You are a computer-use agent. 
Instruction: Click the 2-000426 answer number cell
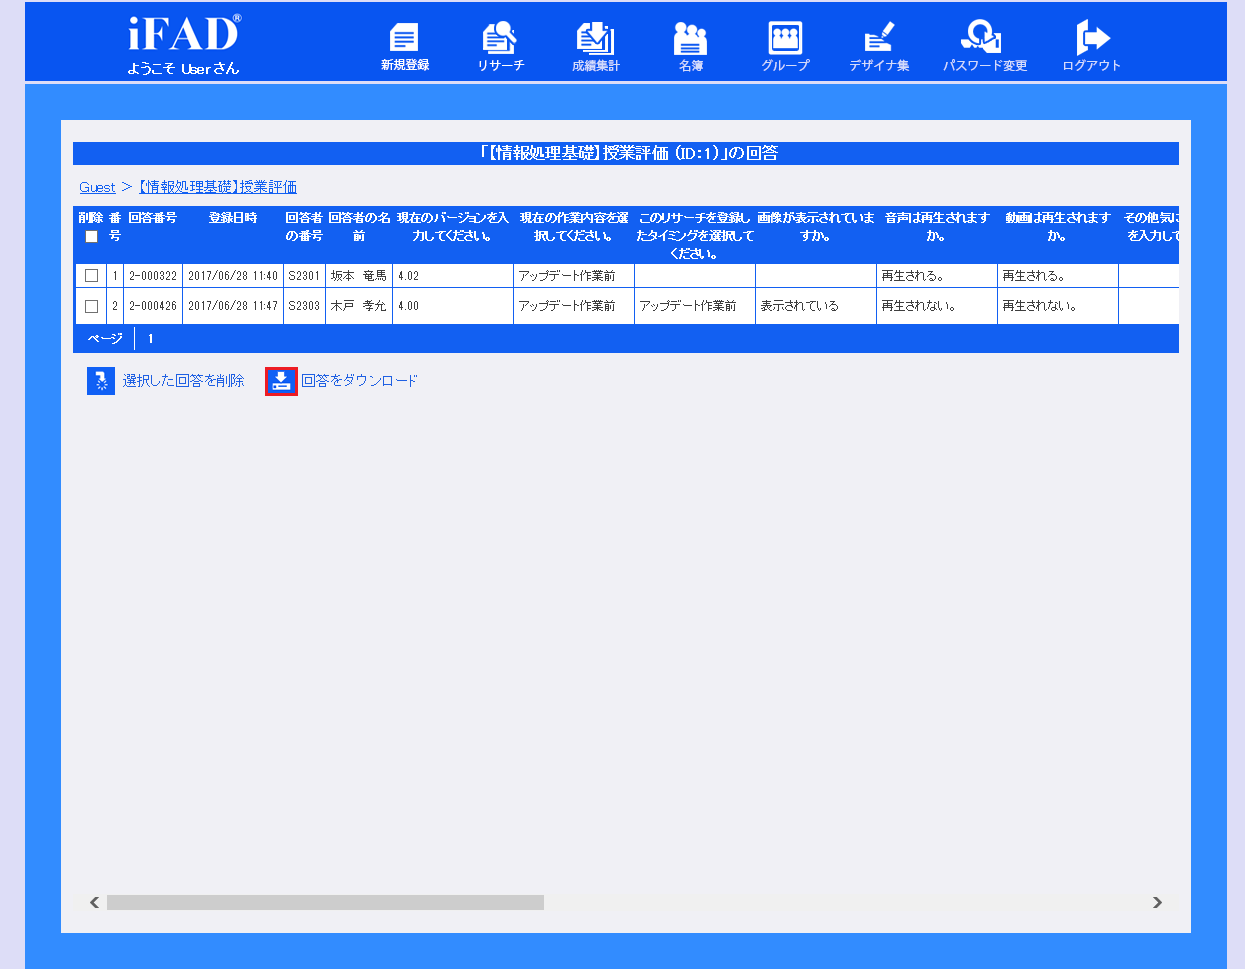(x=153, y=306)
